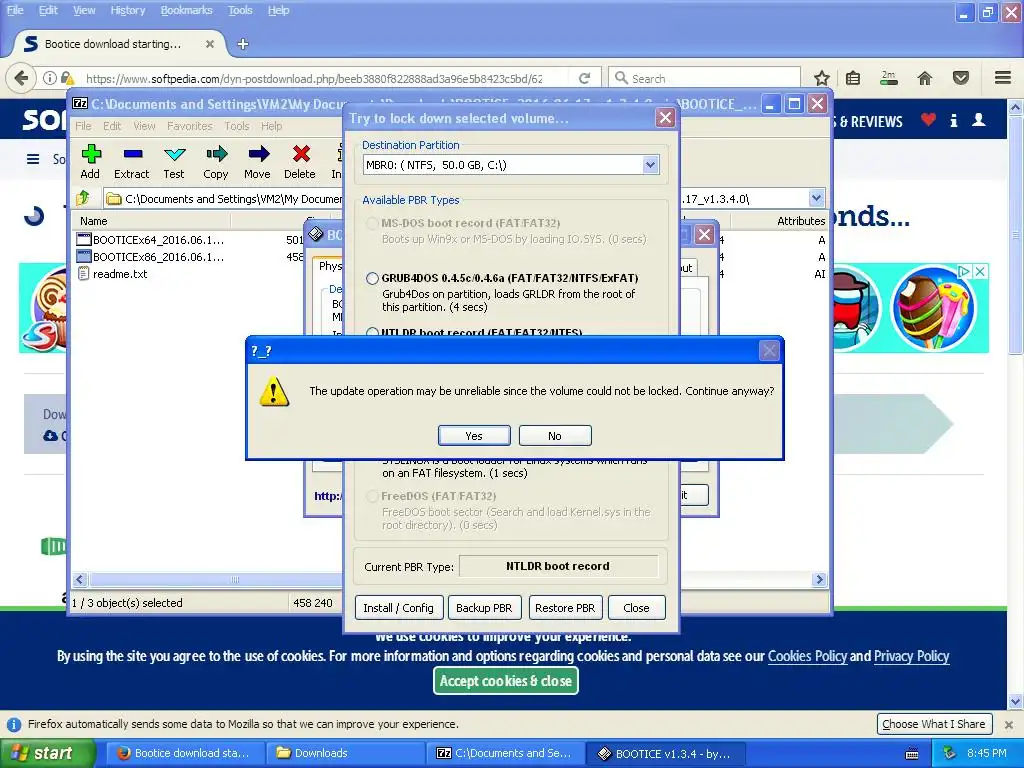Open 7-Zip Help menu

pos(272,126)
